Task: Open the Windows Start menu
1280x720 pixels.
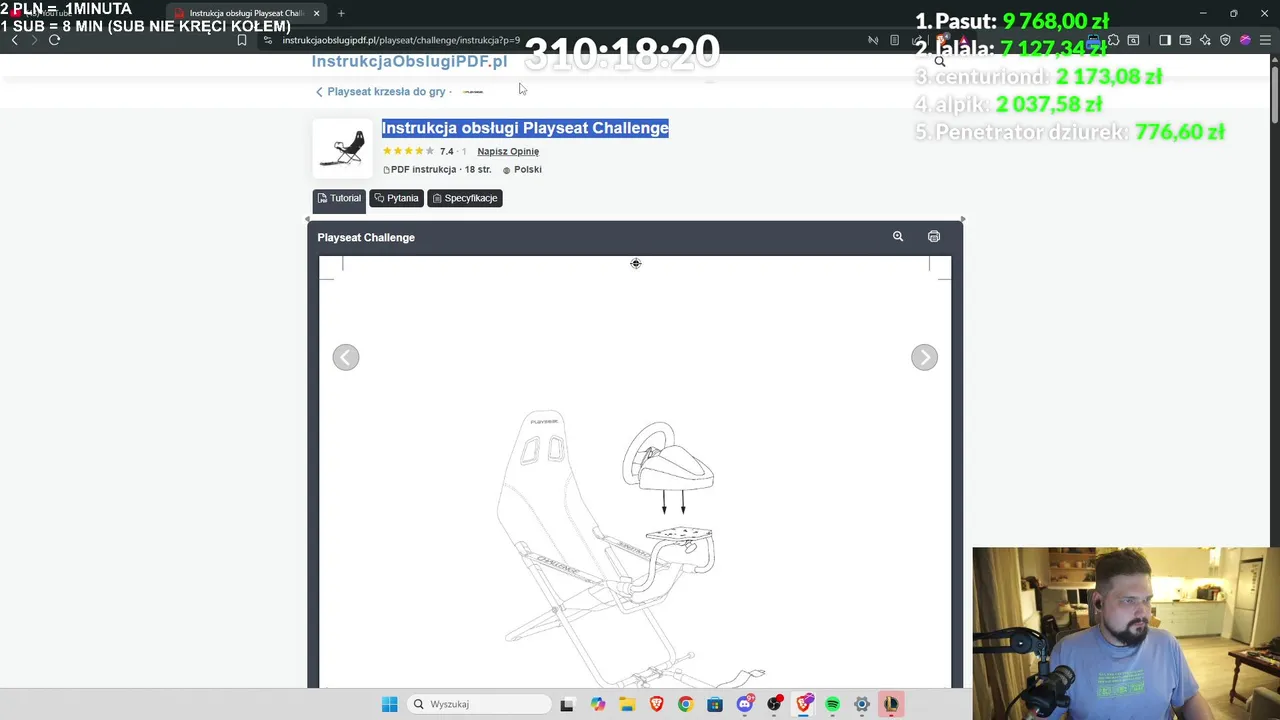Action: (x=389, y=704)
